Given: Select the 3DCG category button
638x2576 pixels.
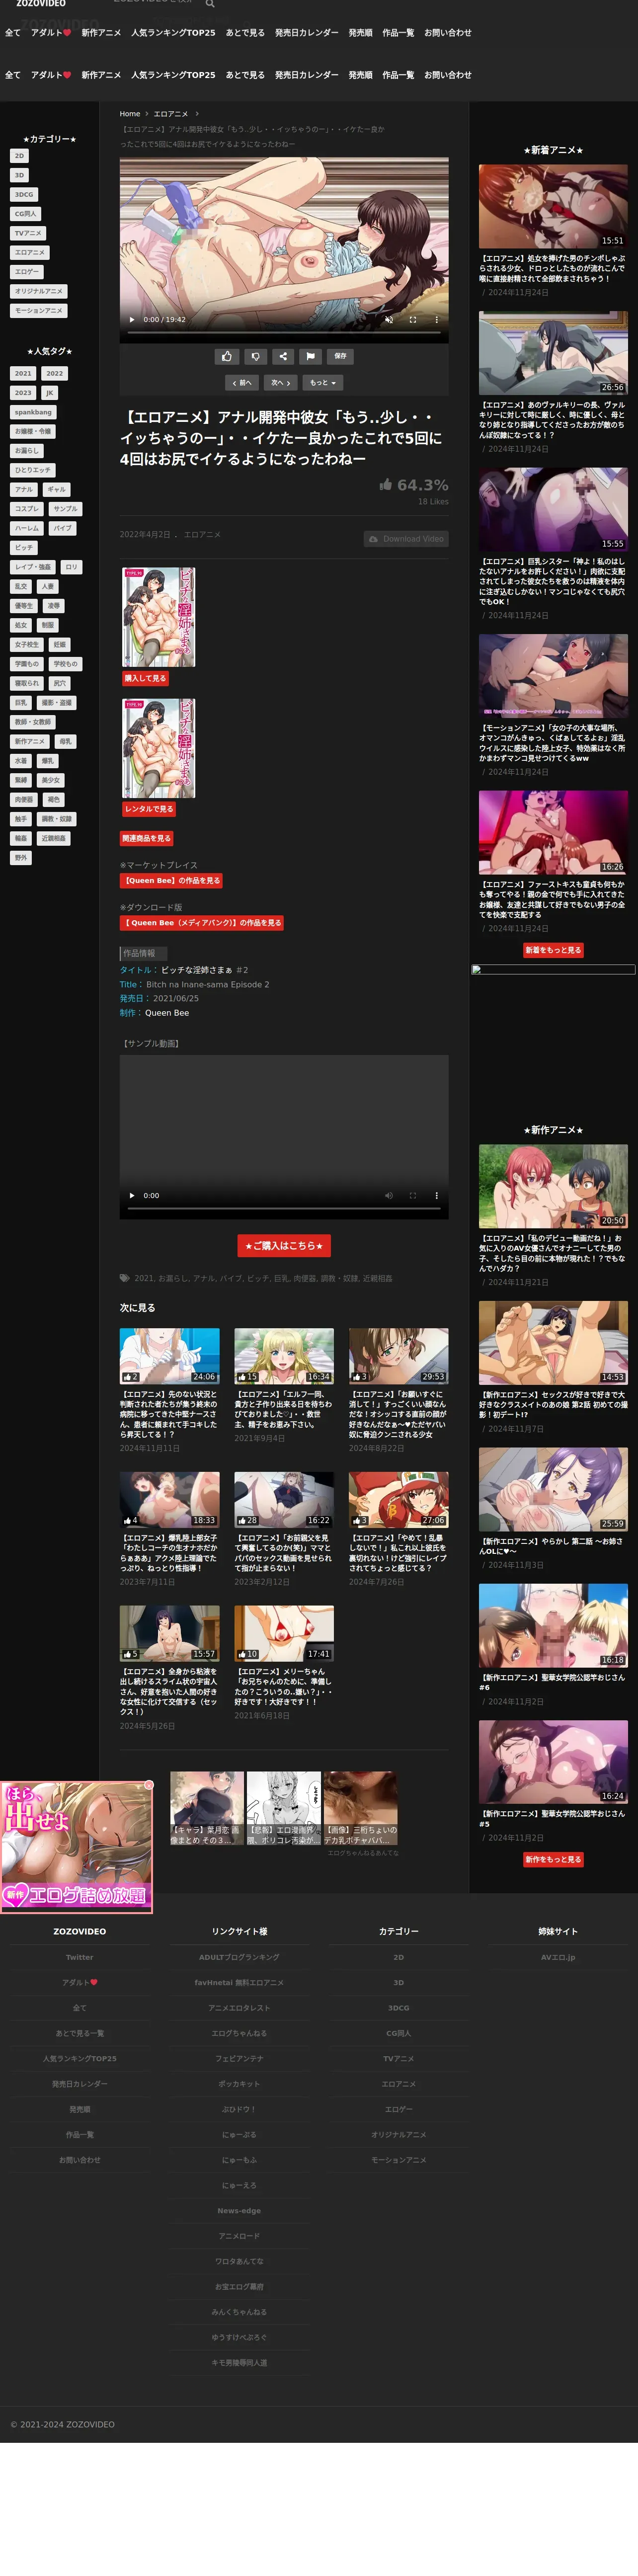Looking at the screenshot, I should click(24, 195).
